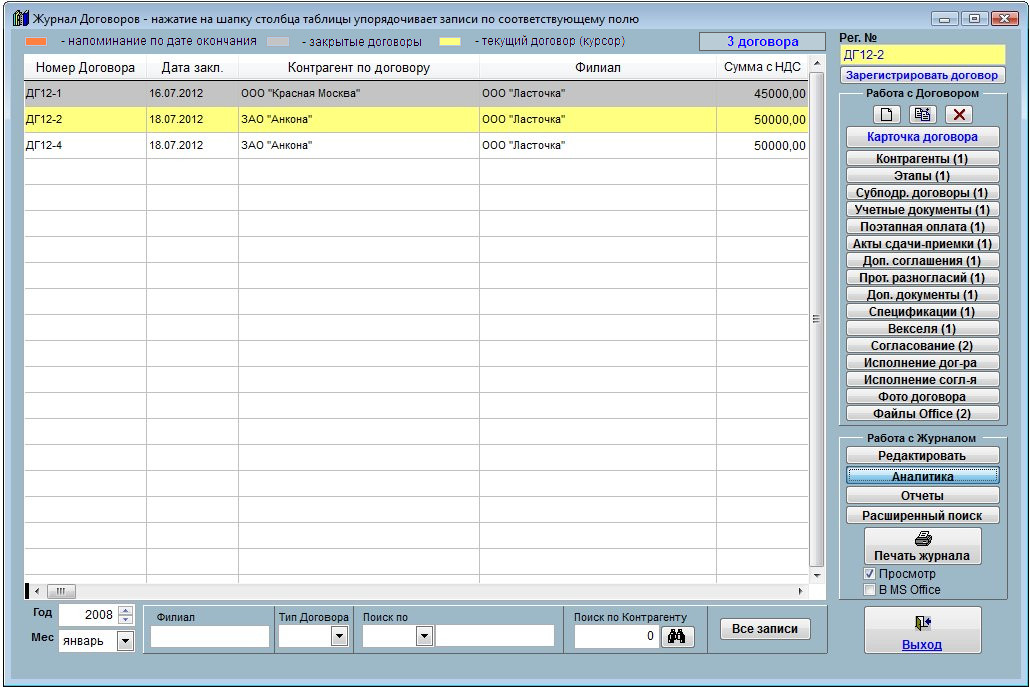
Task: Click the horizontal scrollbar right arrow
Action: pos(801,591)
